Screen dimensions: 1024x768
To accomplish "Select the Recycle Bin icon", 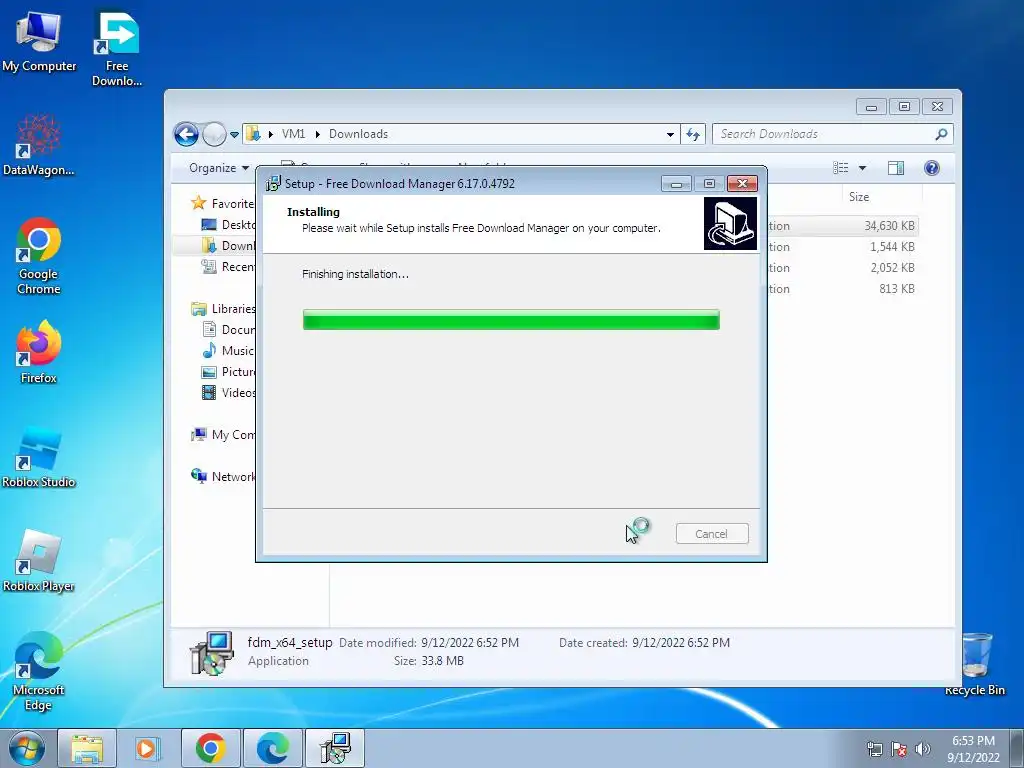I will click(975, 664).
